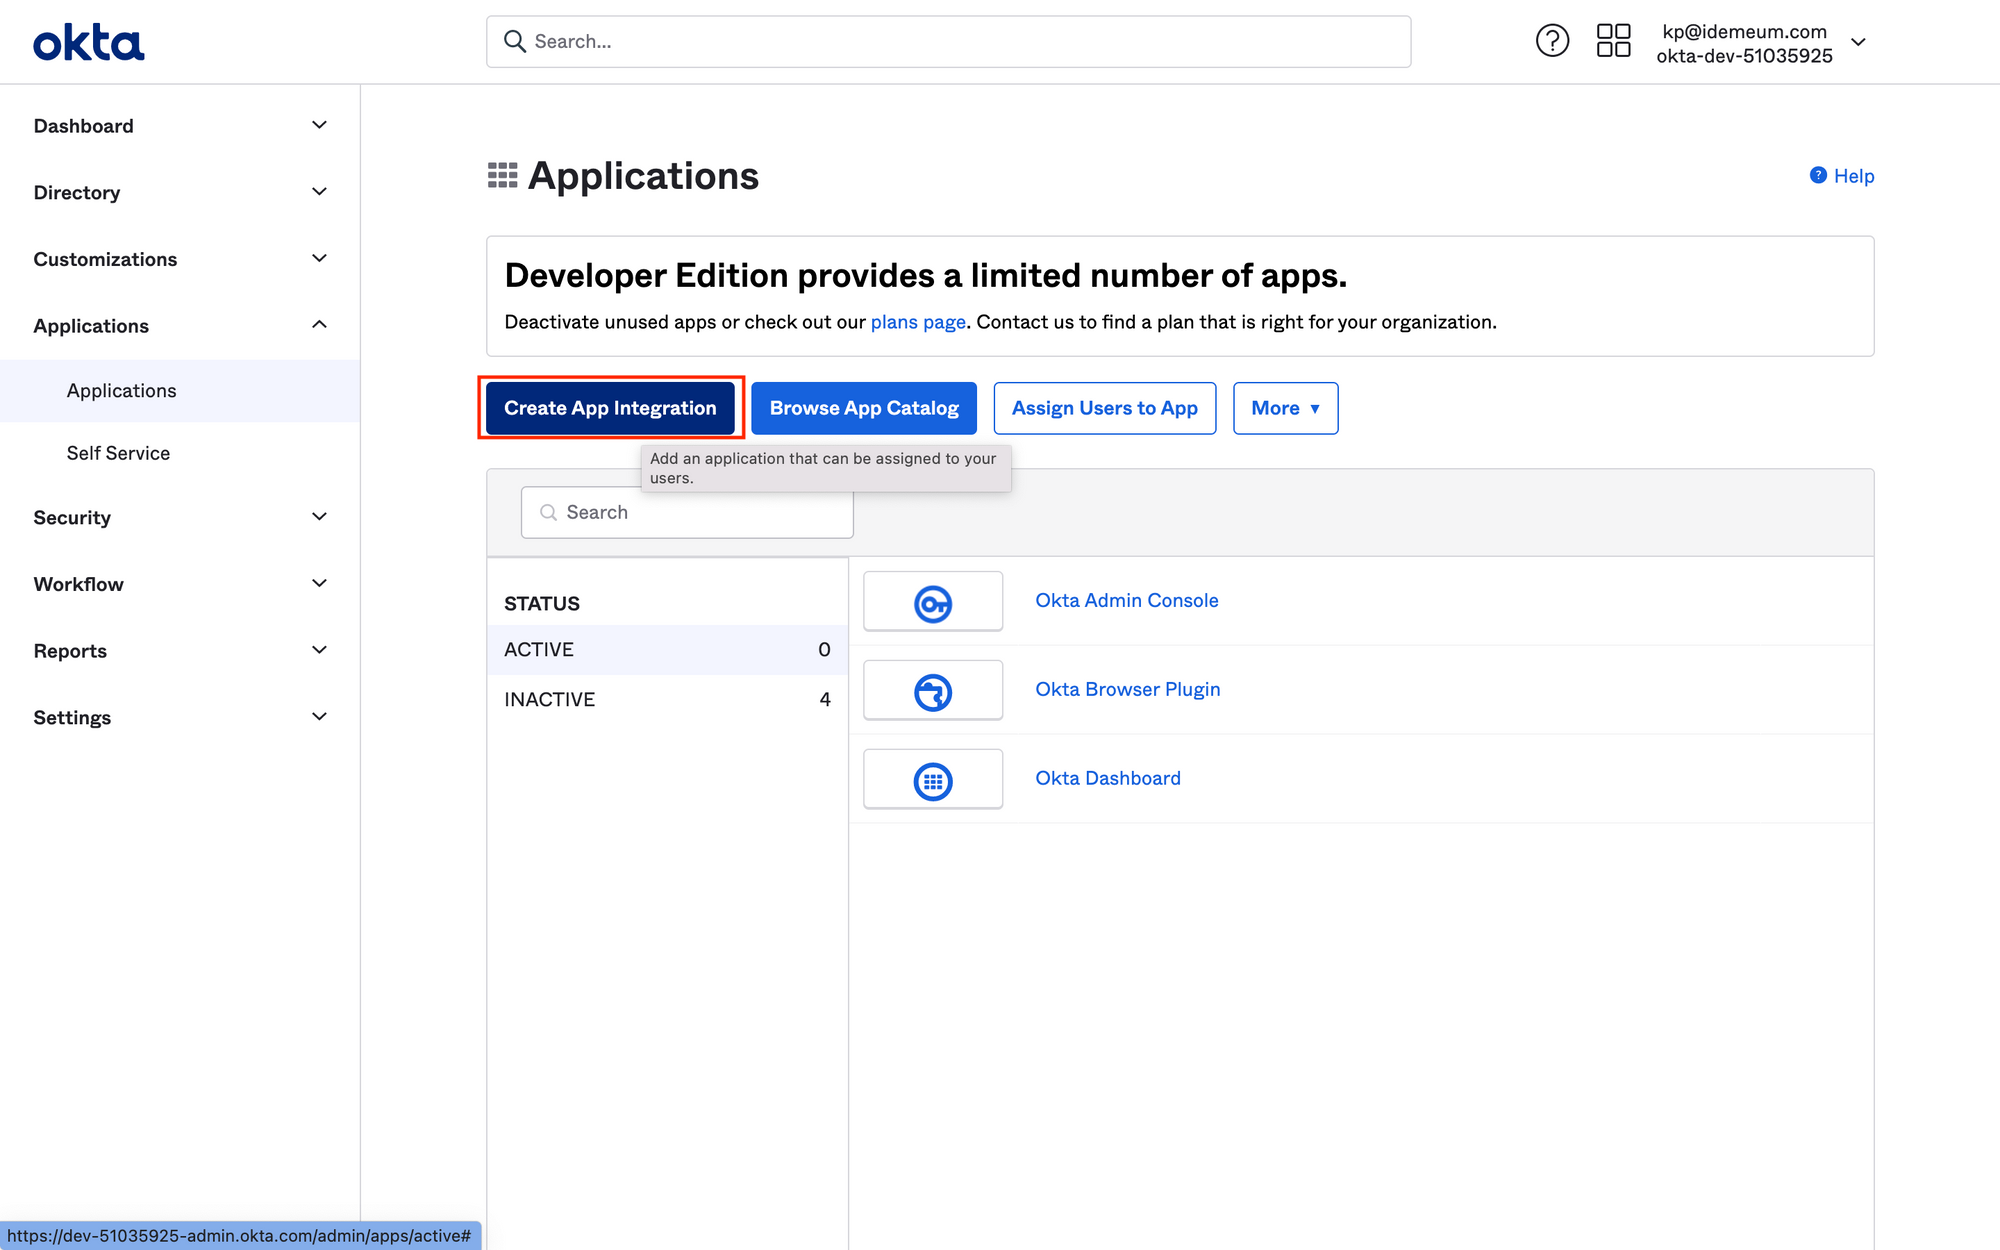
Task: Click the blue Help question icon
Action: click(x=1818, y=175)
